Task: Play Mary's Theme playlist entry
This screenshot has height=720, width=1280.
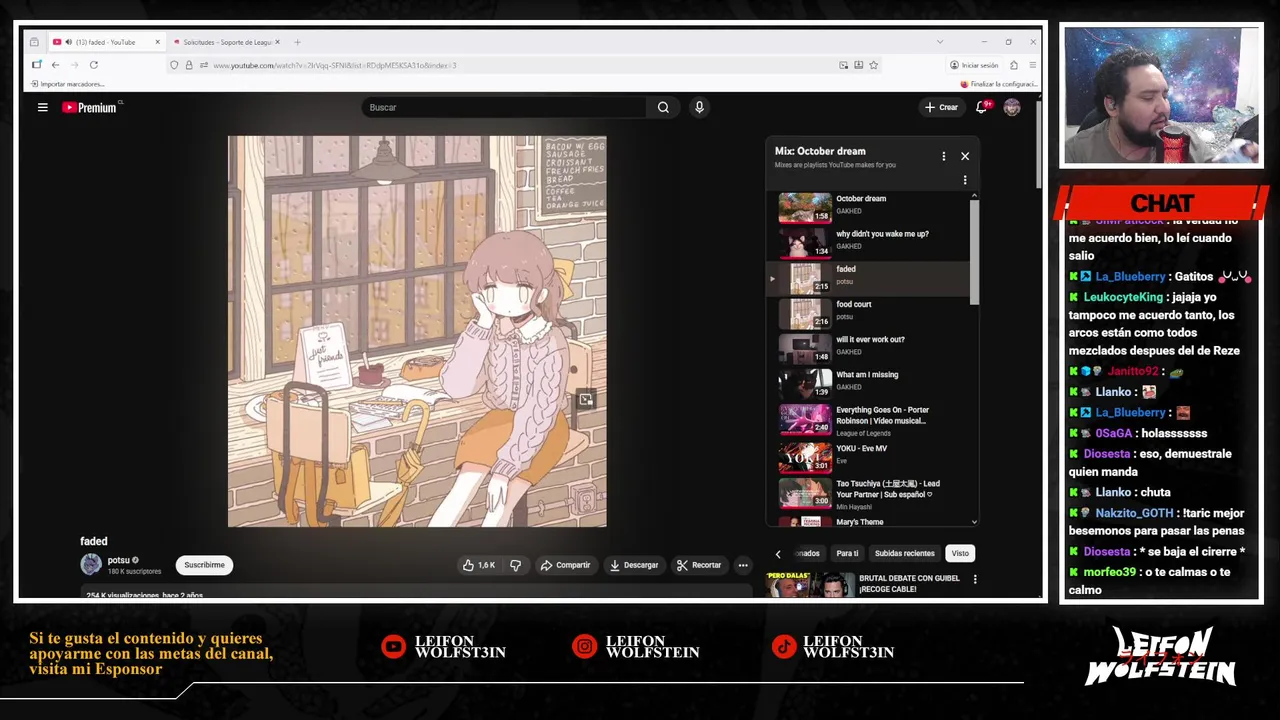Action: (x=868, y=521)
